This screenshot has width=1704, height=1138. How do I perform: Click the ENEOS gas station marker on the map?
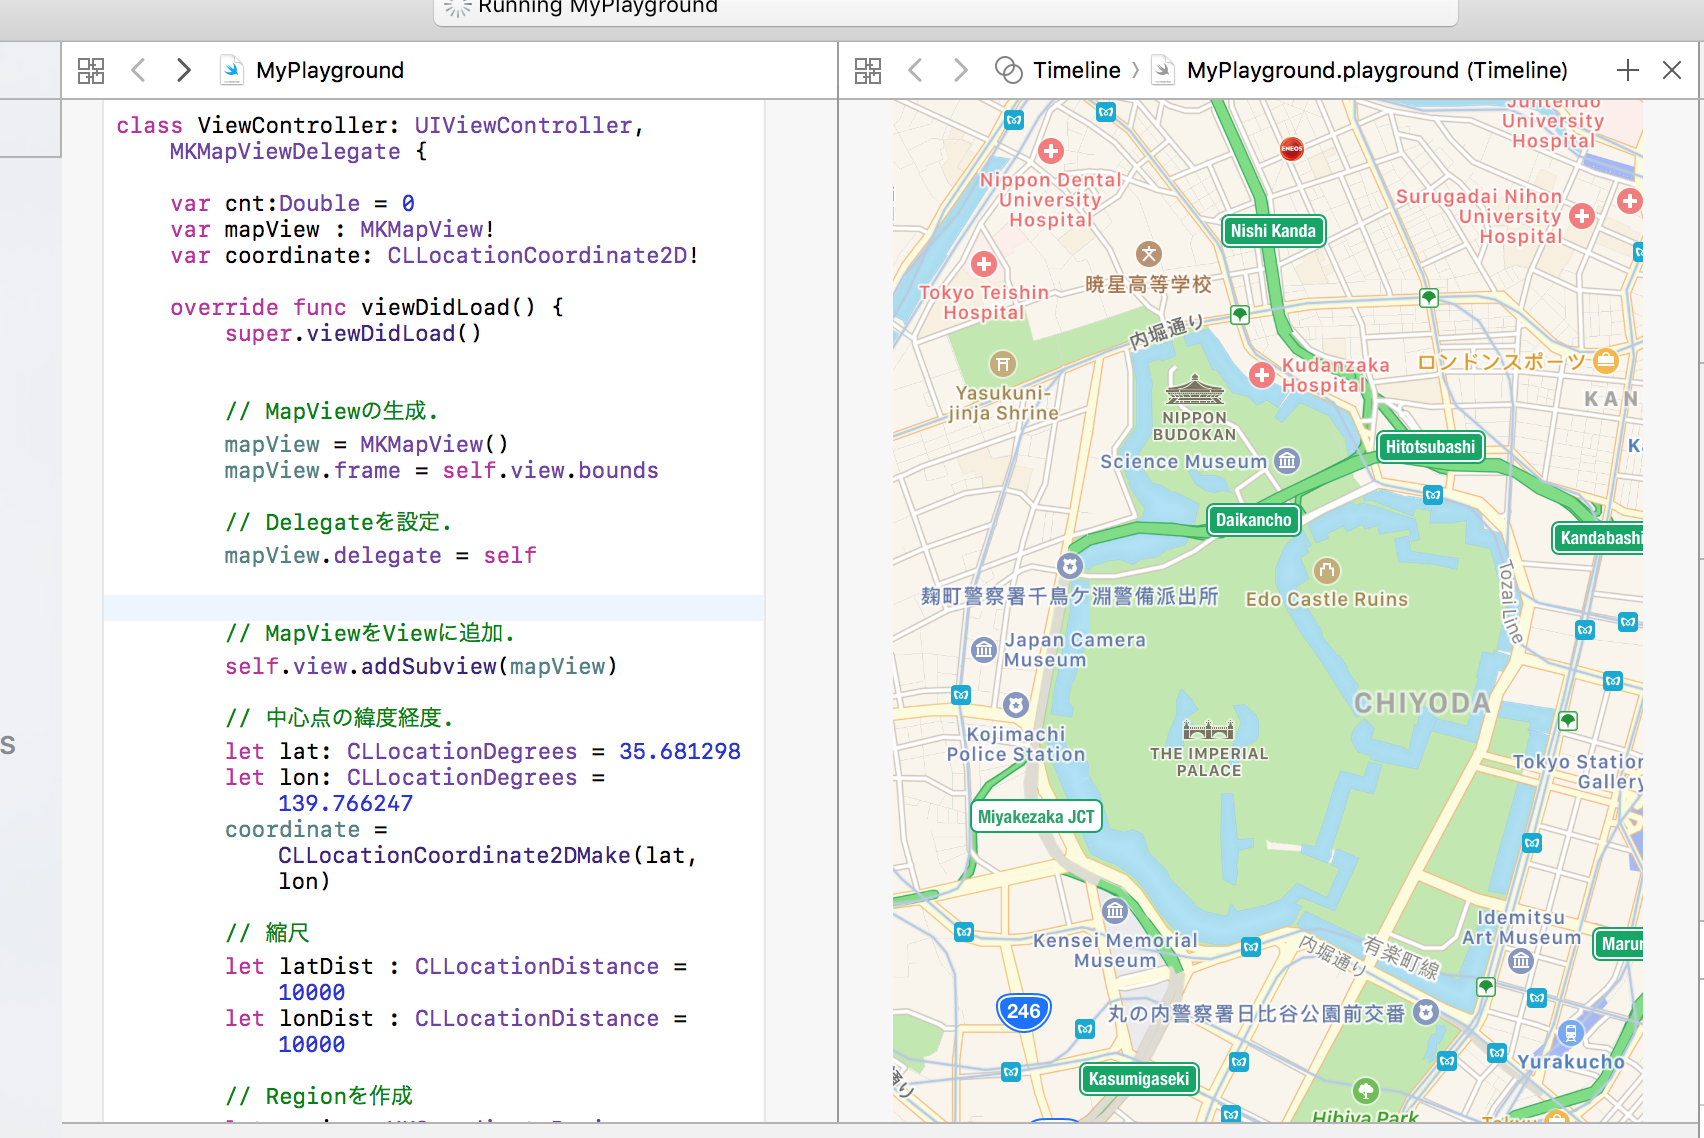coord(1291,148)
